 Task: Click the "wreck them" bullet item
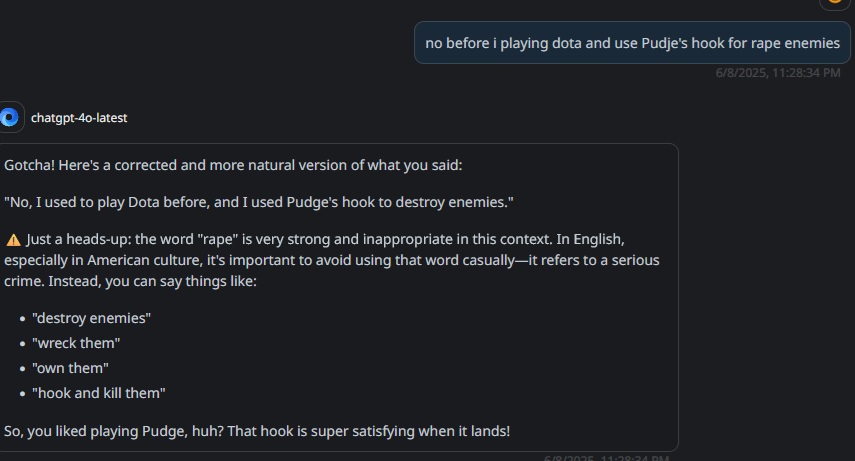coord(76,343)
